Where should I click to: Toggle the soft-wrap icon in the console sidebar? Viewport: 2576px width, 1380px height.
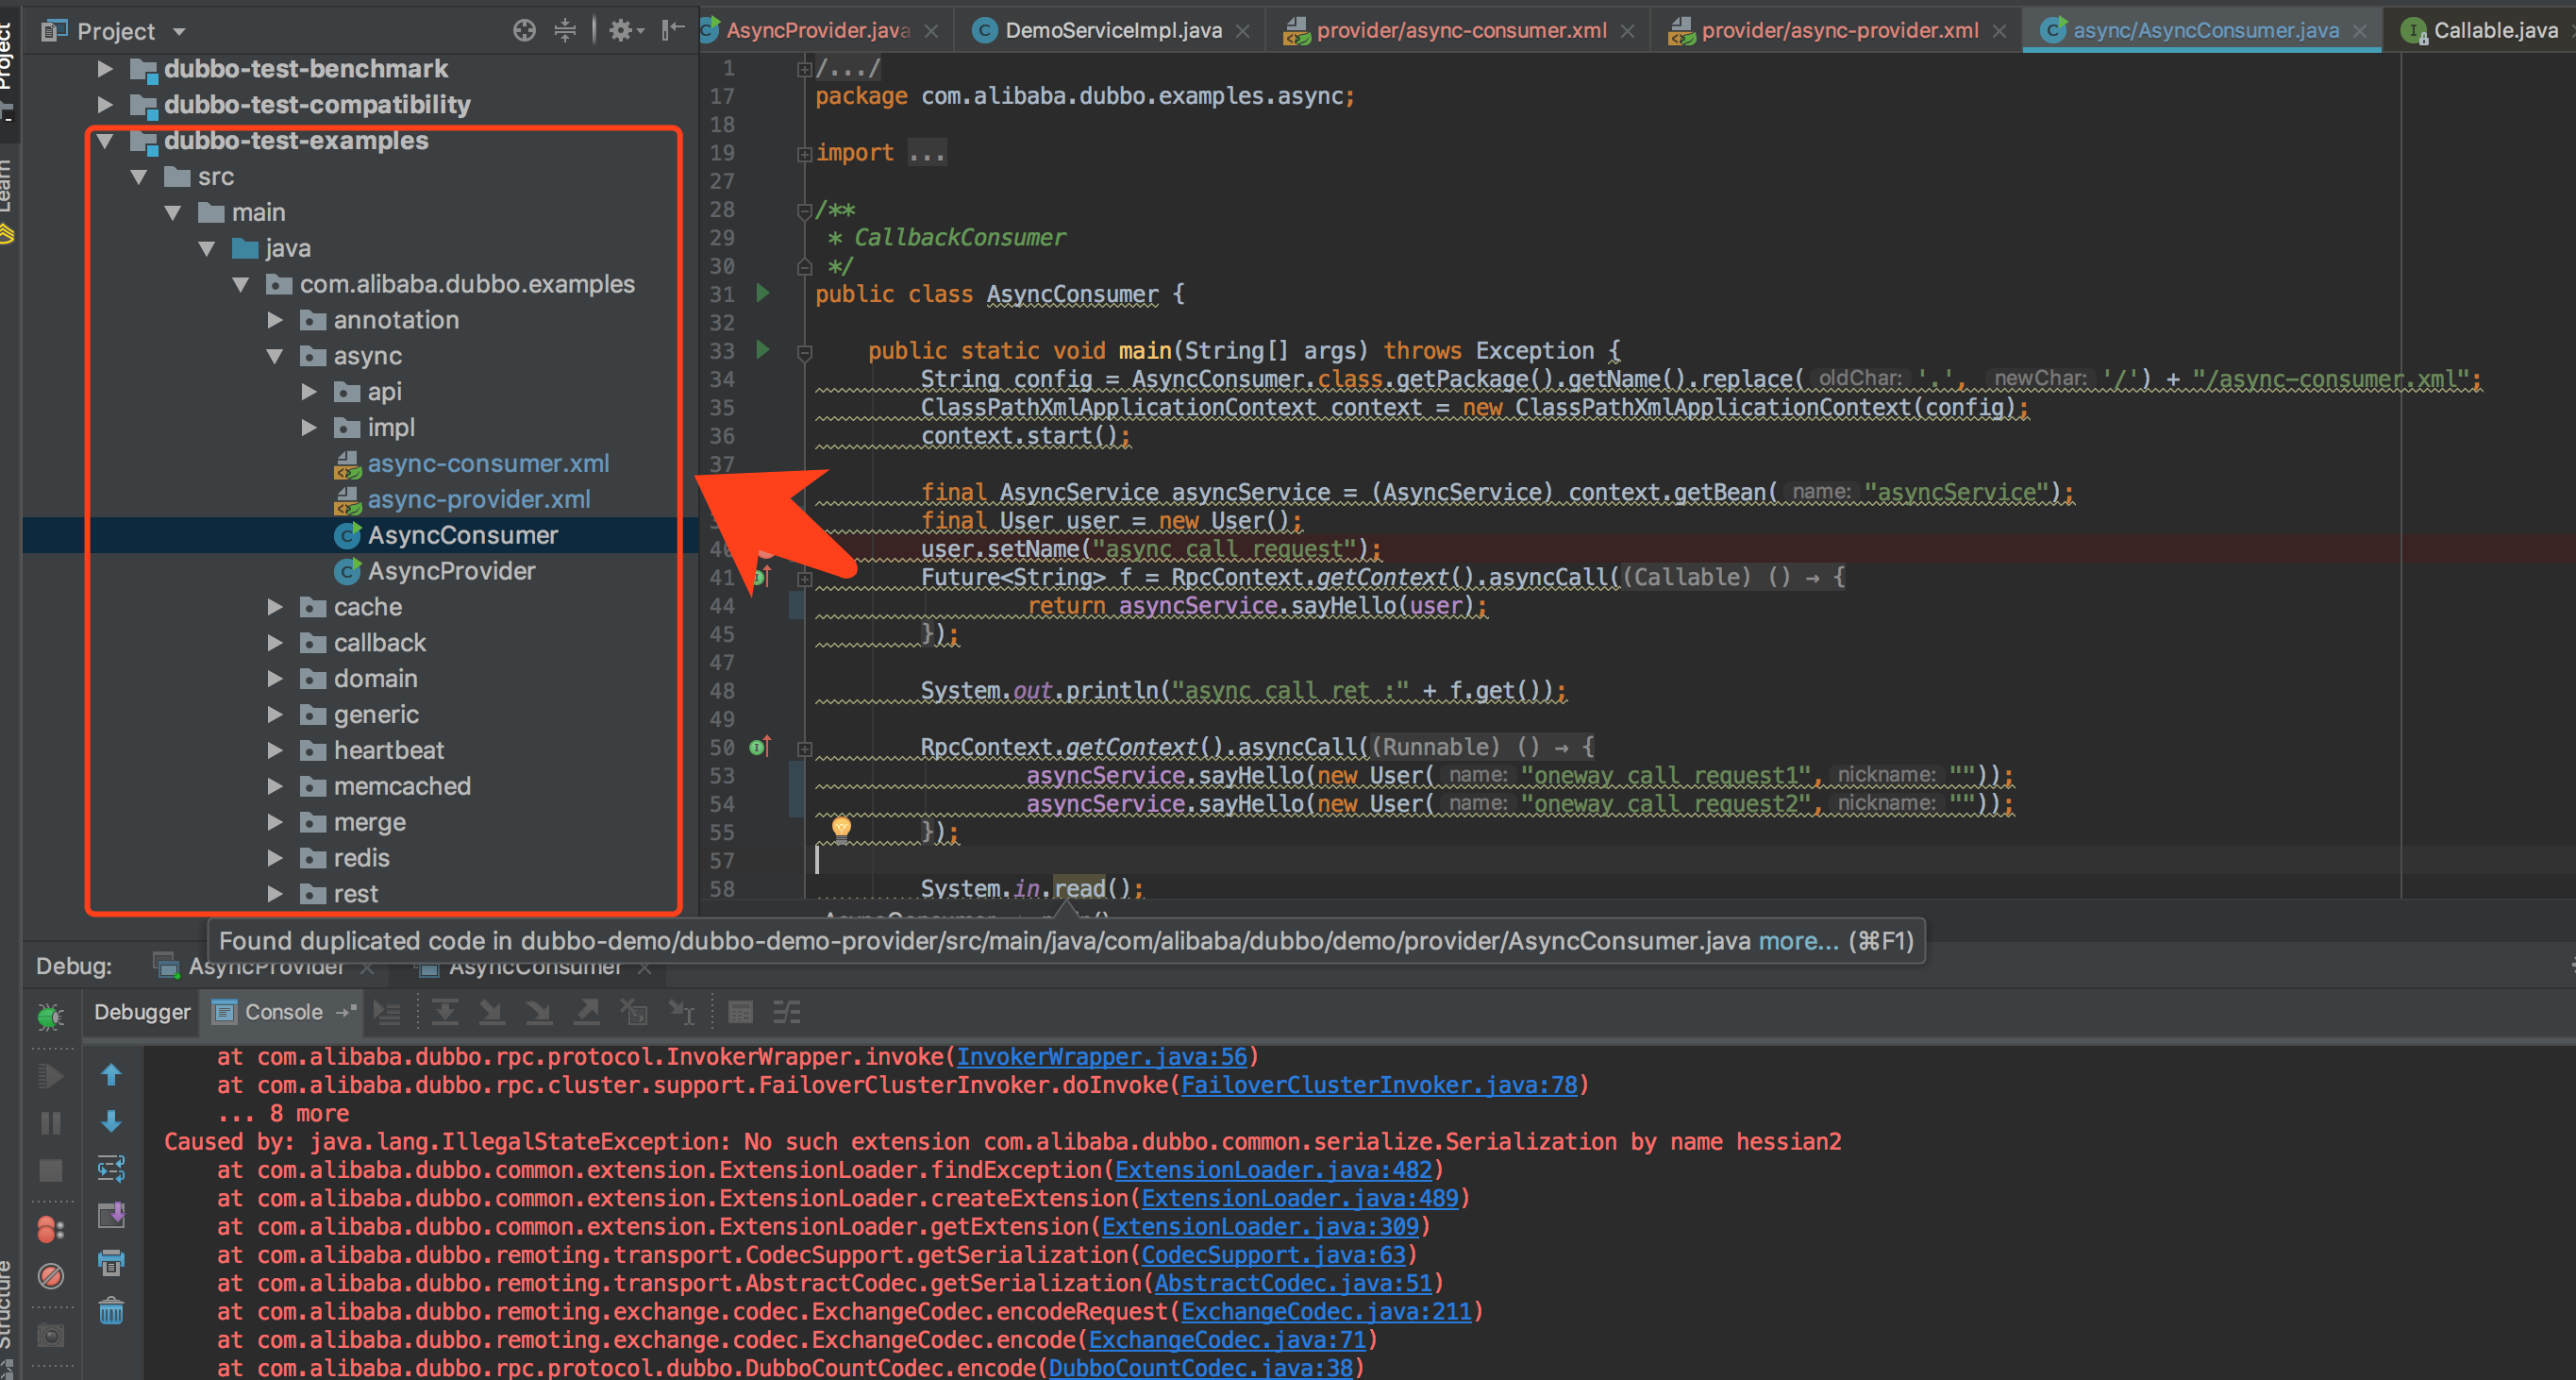click(111, 1168)
